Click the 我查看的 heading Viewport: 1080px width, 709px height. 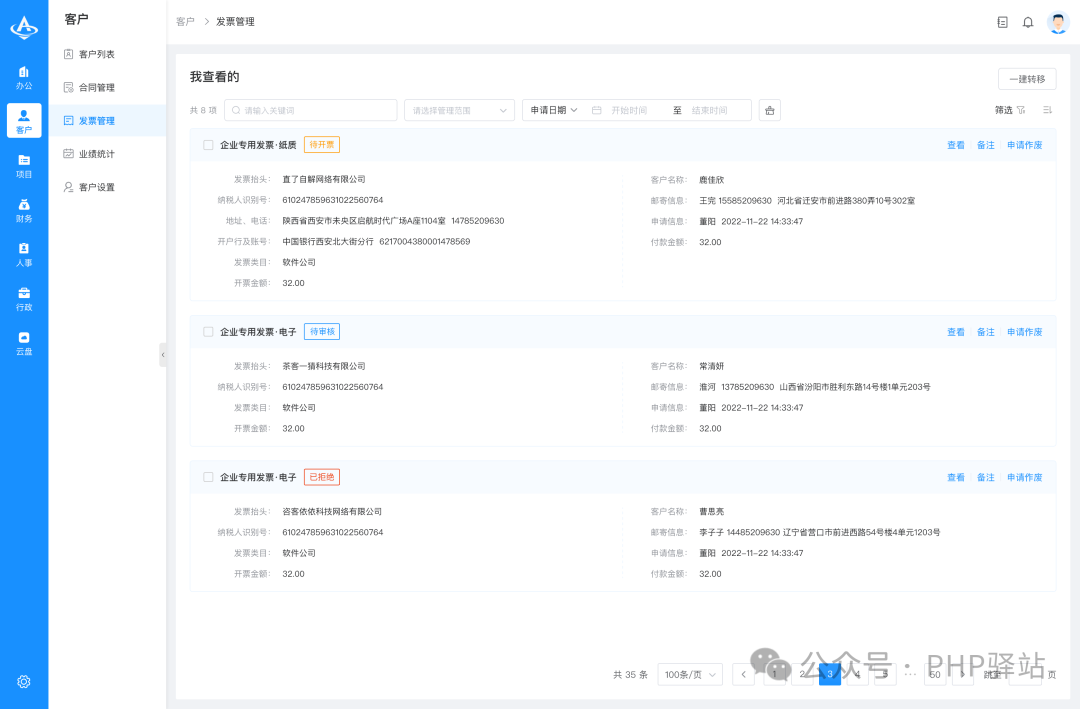[215, 76]
